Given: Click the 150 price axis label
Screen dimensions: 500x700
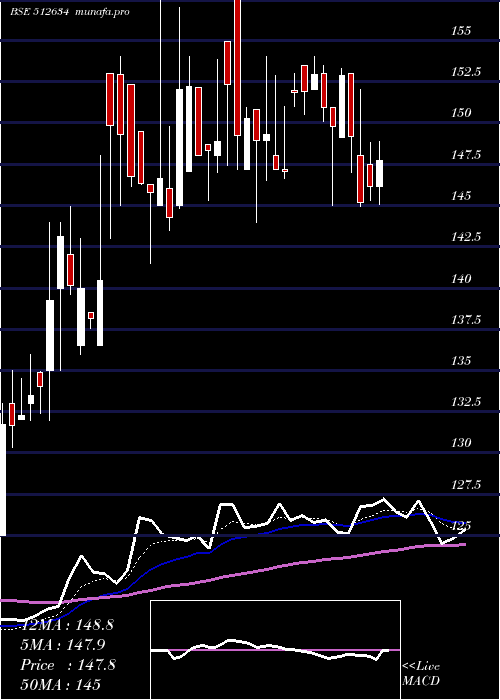Looking at the screenshot, I should click(x=461, y=113).
